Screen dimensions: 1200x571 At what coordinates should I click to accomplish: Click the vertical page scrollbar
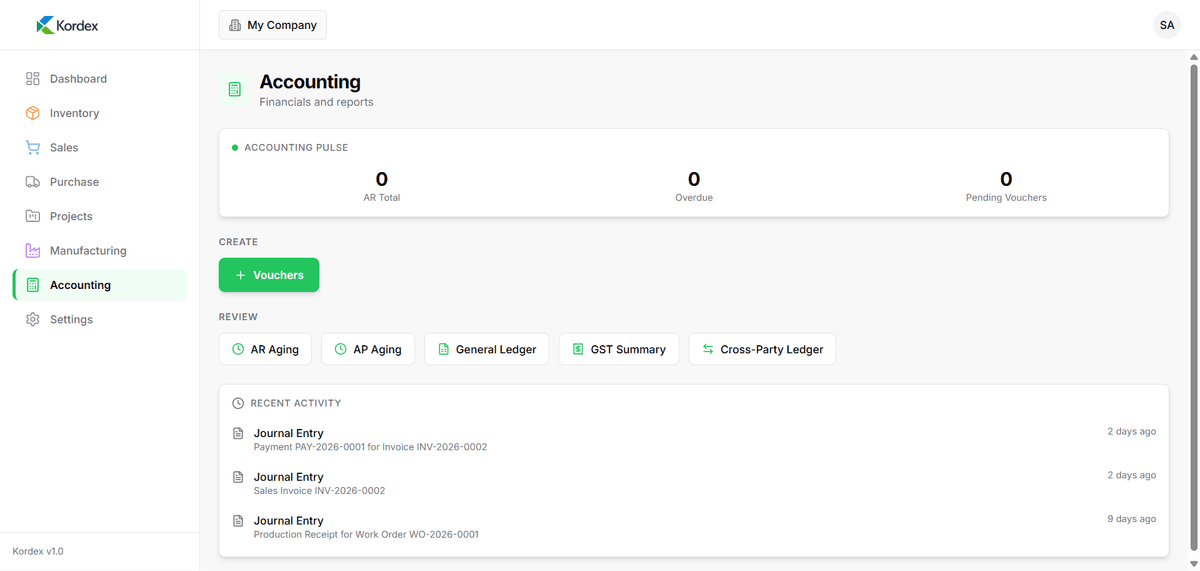click(1193, 300)
